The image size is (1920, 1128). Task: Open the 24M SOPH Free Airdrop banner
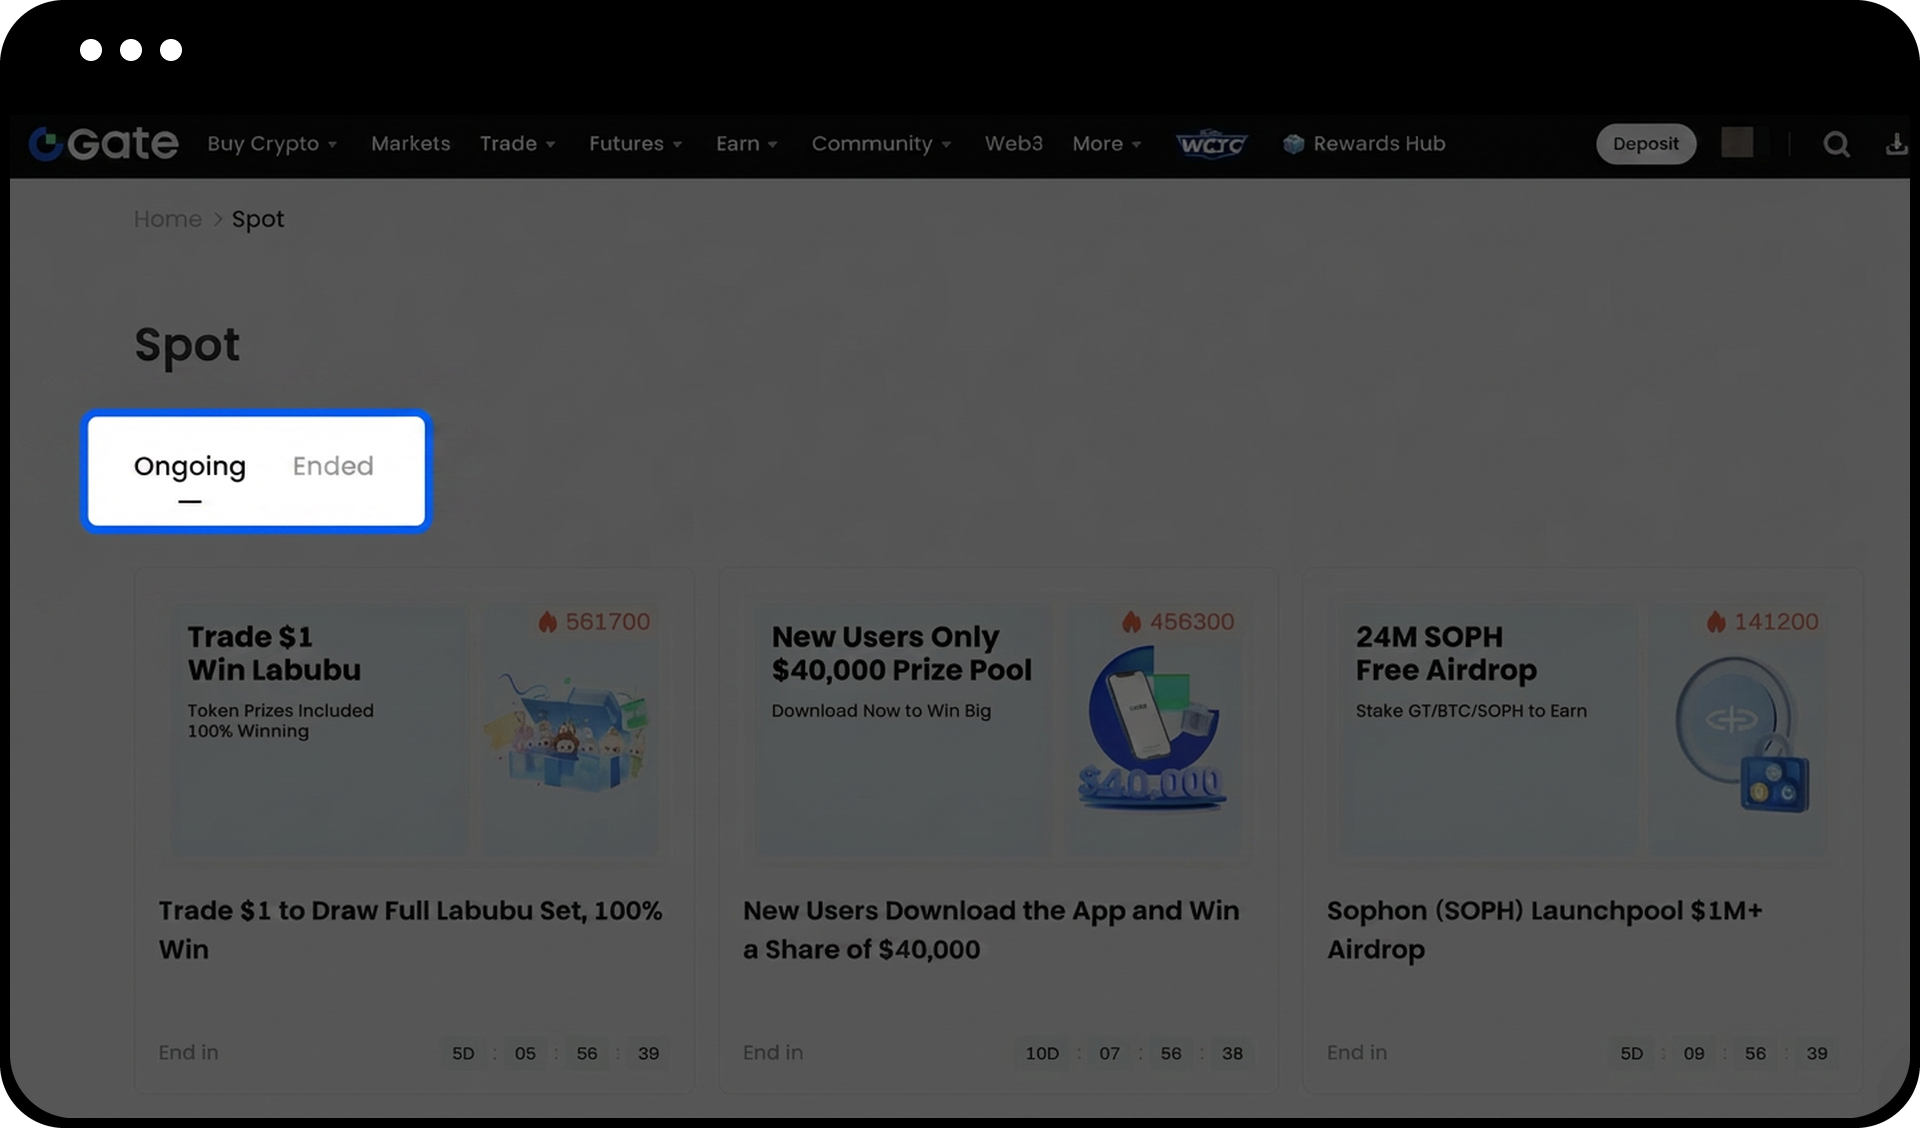tap(1582, 730)
